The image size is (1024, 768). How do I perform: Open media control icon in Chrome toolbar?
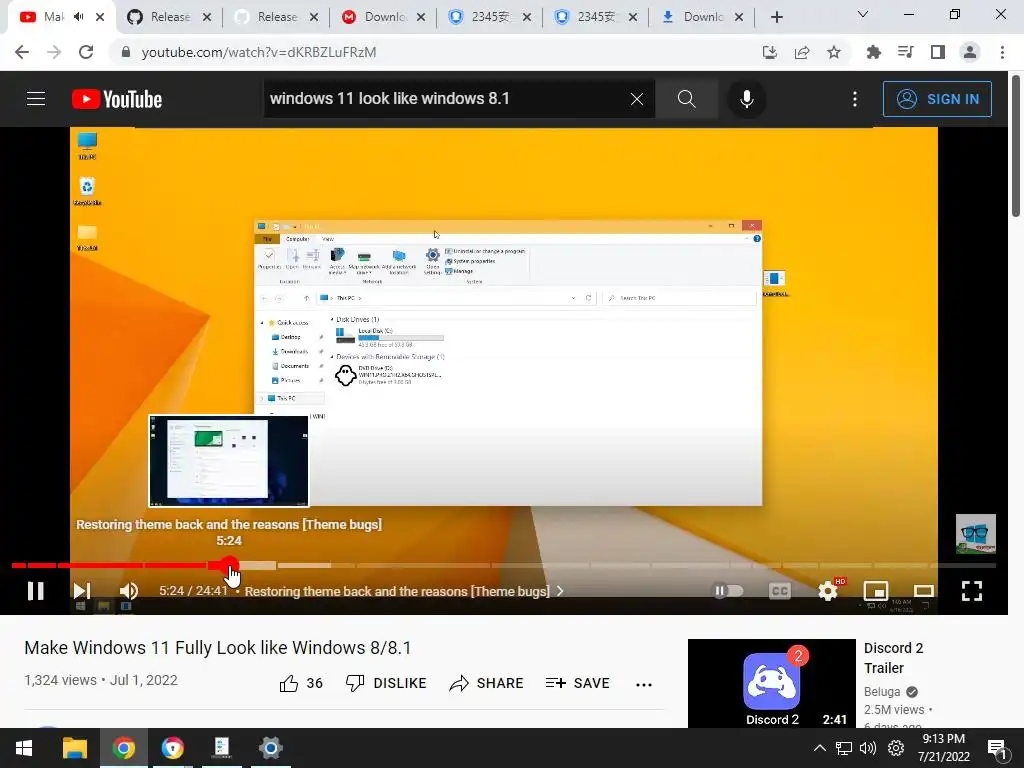coord(905,52)
